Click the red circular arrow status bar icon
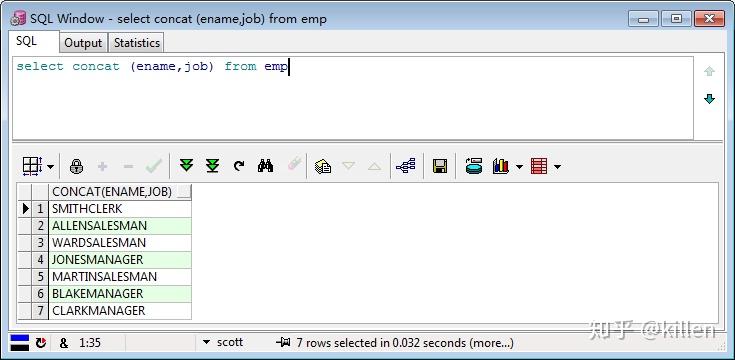This screenshot has height=360, width=735. pos(41,343)
